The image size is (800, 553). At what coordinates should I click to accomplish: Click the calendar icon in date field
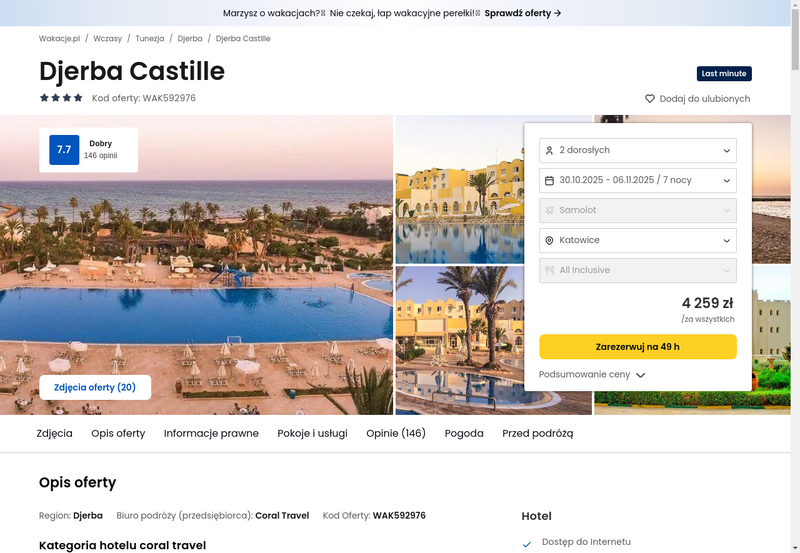pyautogui.click(x=549, y=181)
